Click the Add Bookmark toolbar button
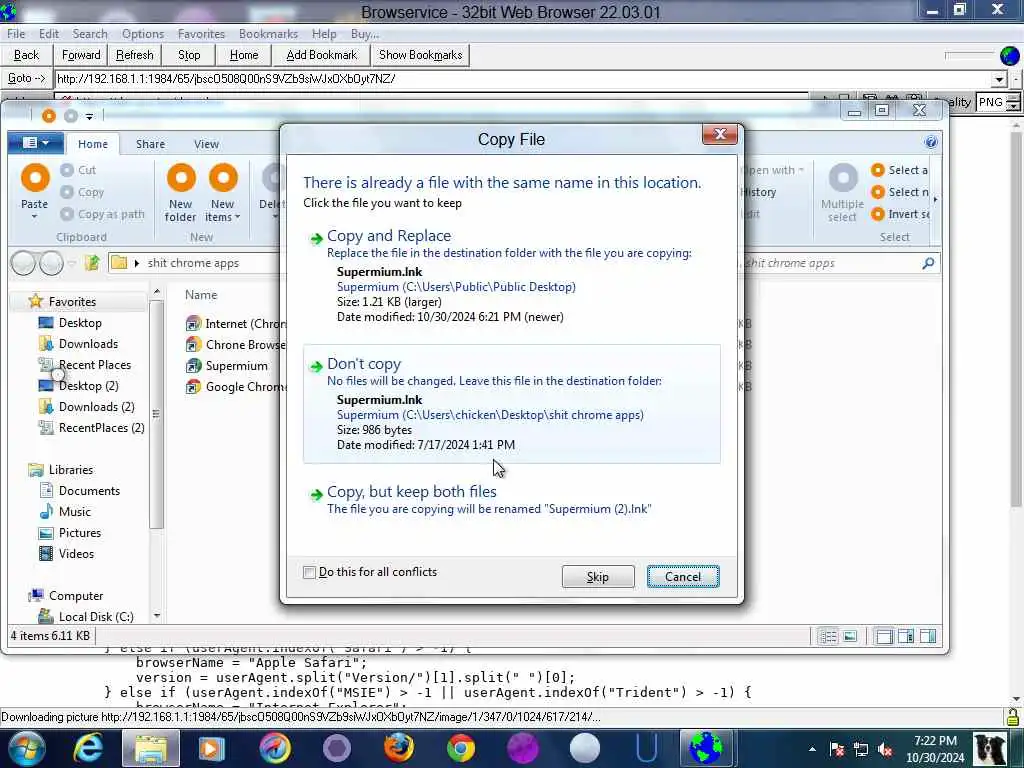 coord(321,56)
